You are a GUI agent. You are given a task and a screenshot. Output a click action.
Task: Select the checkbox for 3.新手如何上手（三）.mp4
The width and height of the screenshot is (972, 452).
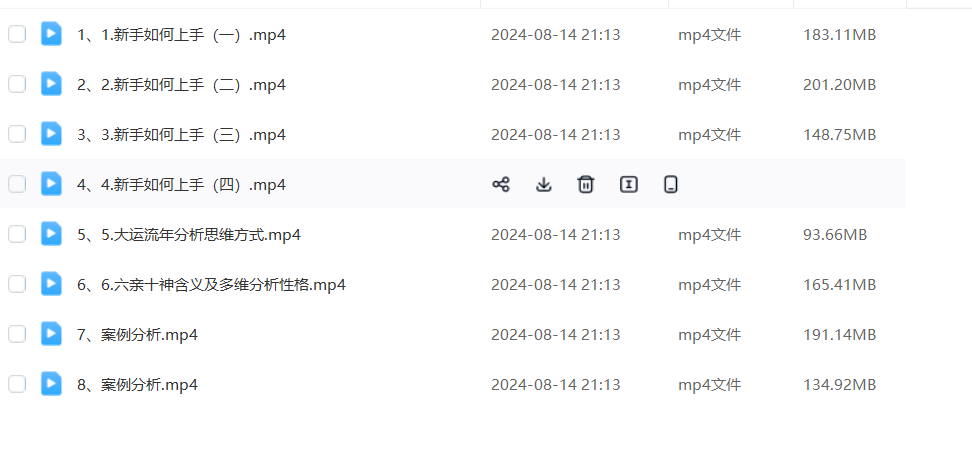(x=17, y=134)
